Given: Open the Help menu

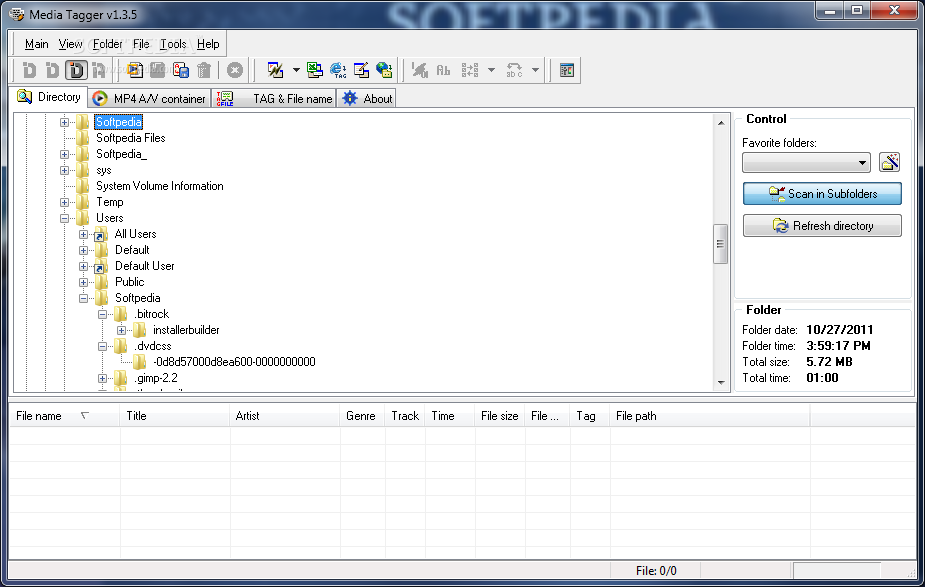Looking at the screenshot, I should click(x=208, y=44).
